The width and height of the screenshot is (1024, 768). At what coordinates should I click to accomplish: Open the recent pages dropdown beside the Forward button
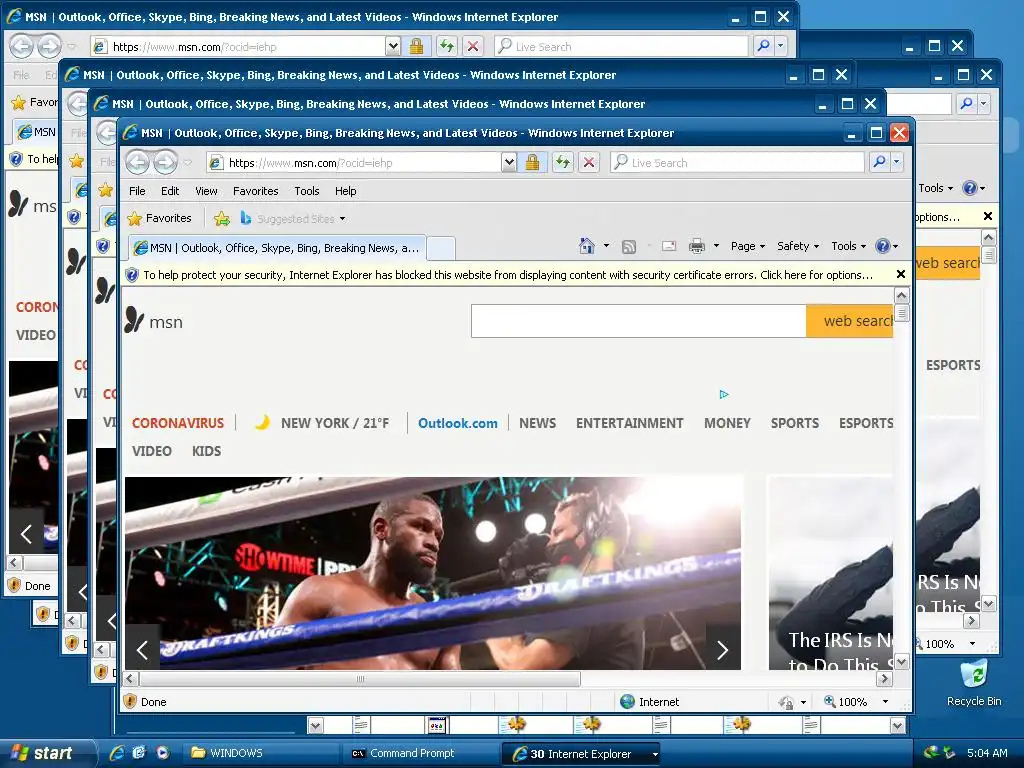(188, 163)
